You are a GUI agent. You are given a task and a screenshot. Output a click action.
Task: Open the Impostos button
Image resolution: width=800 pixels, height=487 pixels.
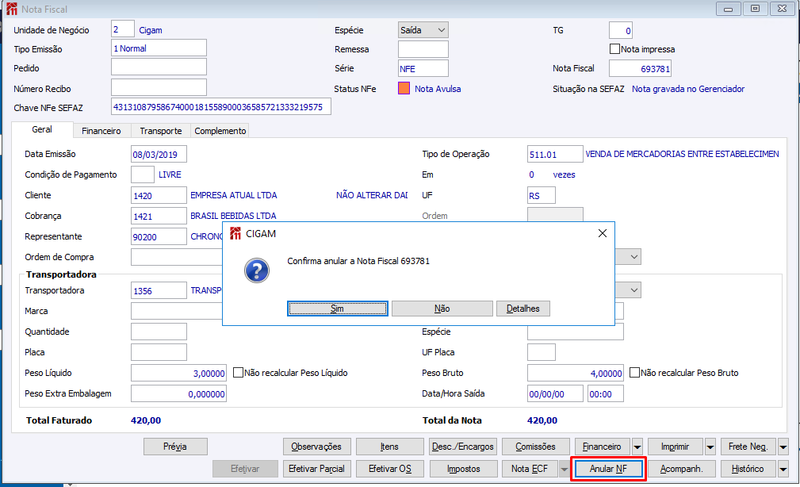463,469
